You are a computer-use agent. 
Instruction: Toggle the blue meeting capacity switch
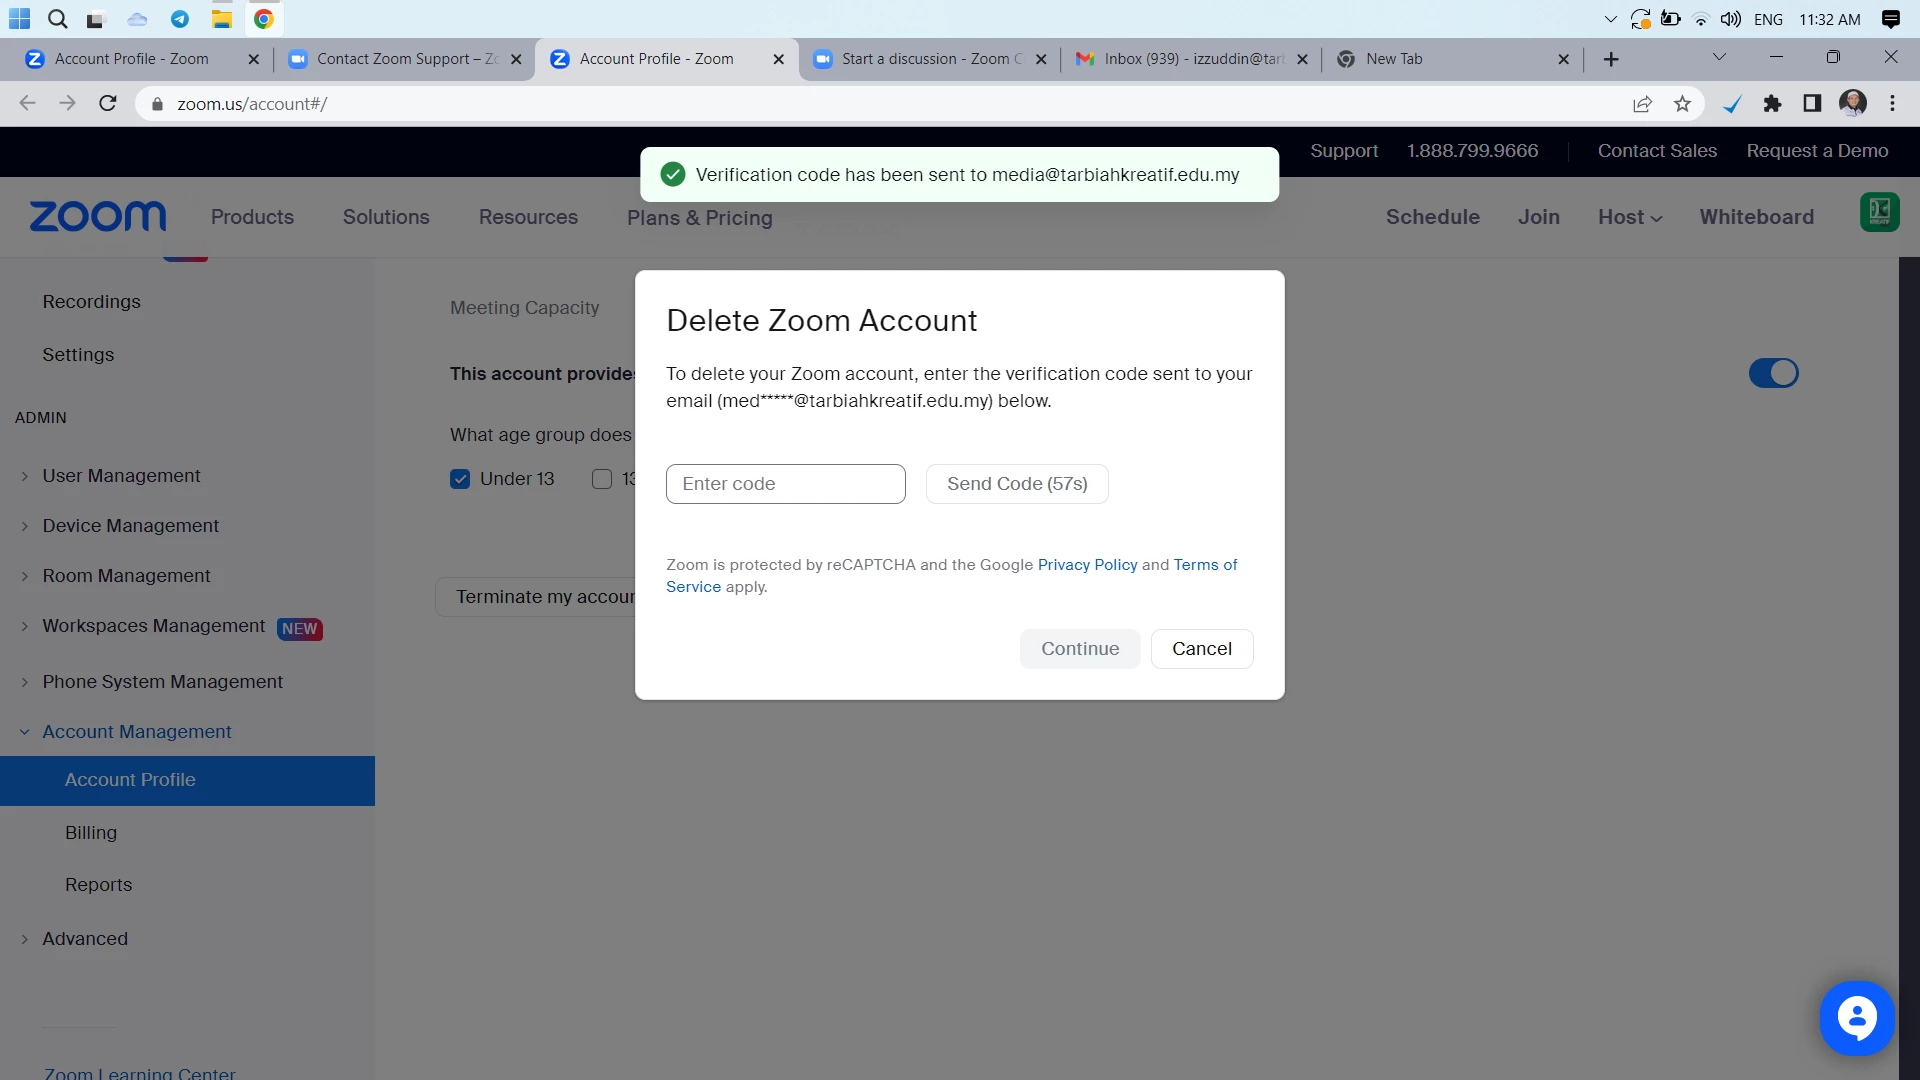tap(1773, 373)
